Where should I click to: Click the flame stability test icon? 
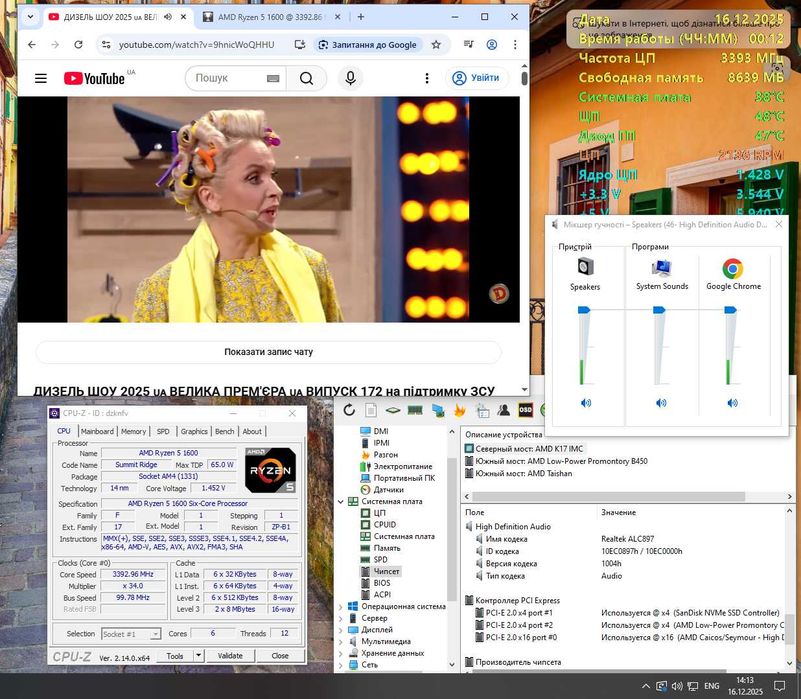click(x=460, y=410)
